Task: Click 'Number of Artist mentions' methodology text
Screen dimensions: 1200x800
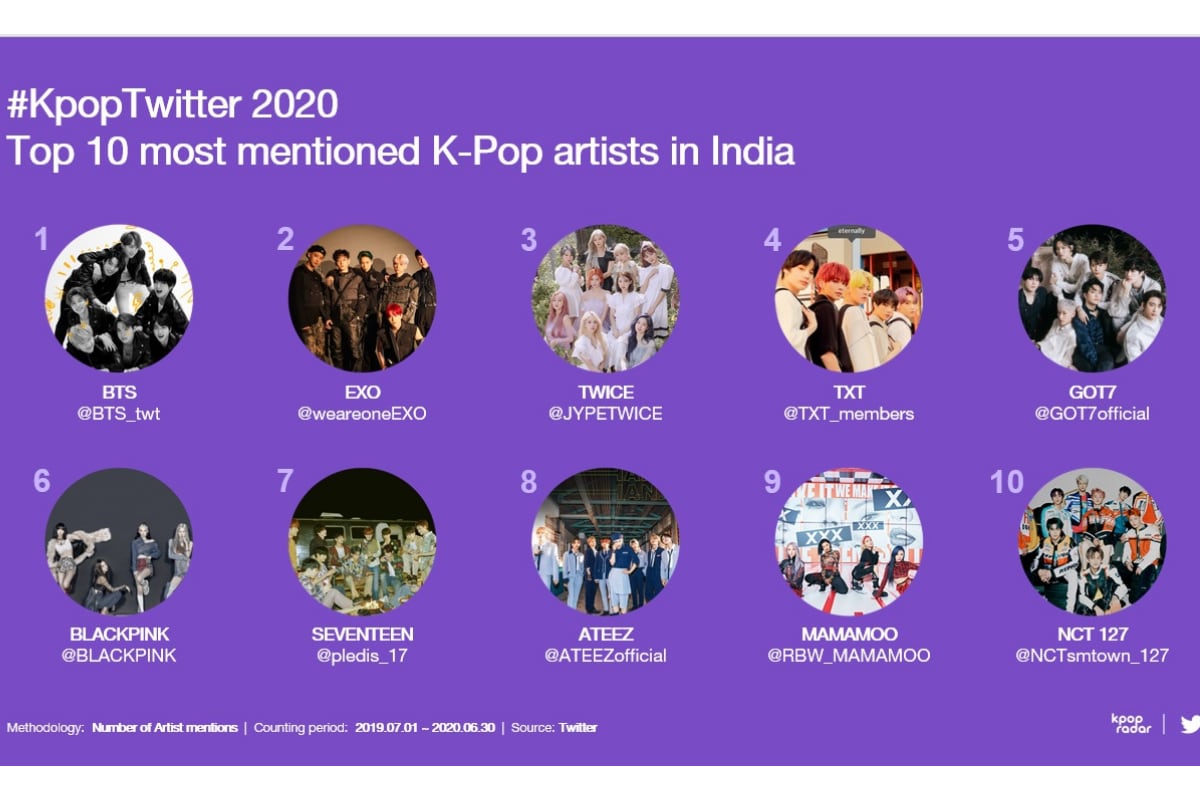Action: click(165, 727)
